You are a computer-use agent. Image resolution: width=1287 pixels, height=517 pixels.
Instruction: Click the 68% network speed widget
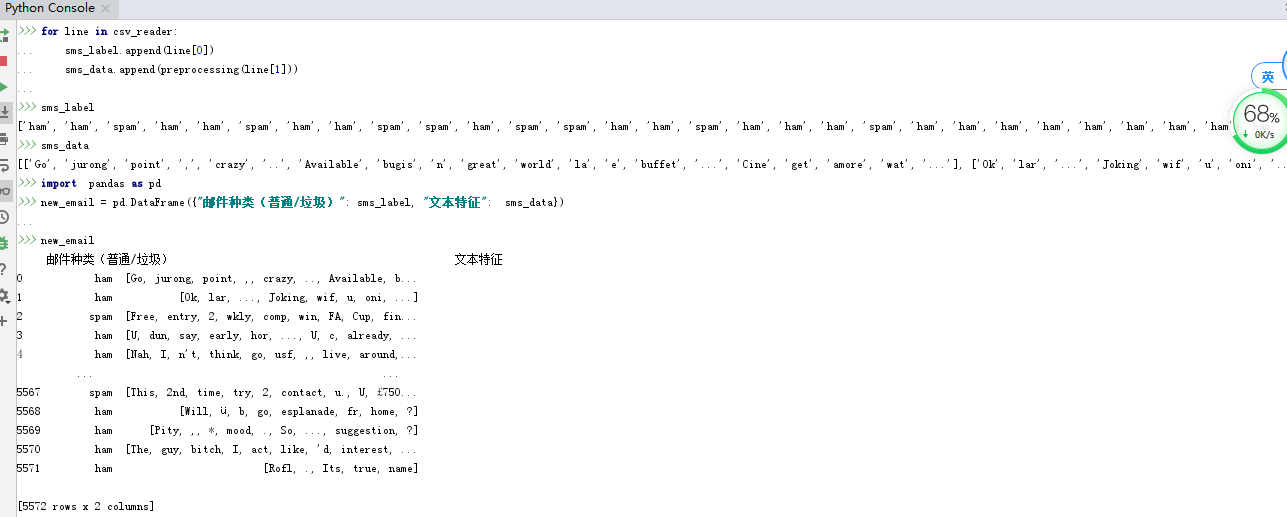pos(1261,119)
